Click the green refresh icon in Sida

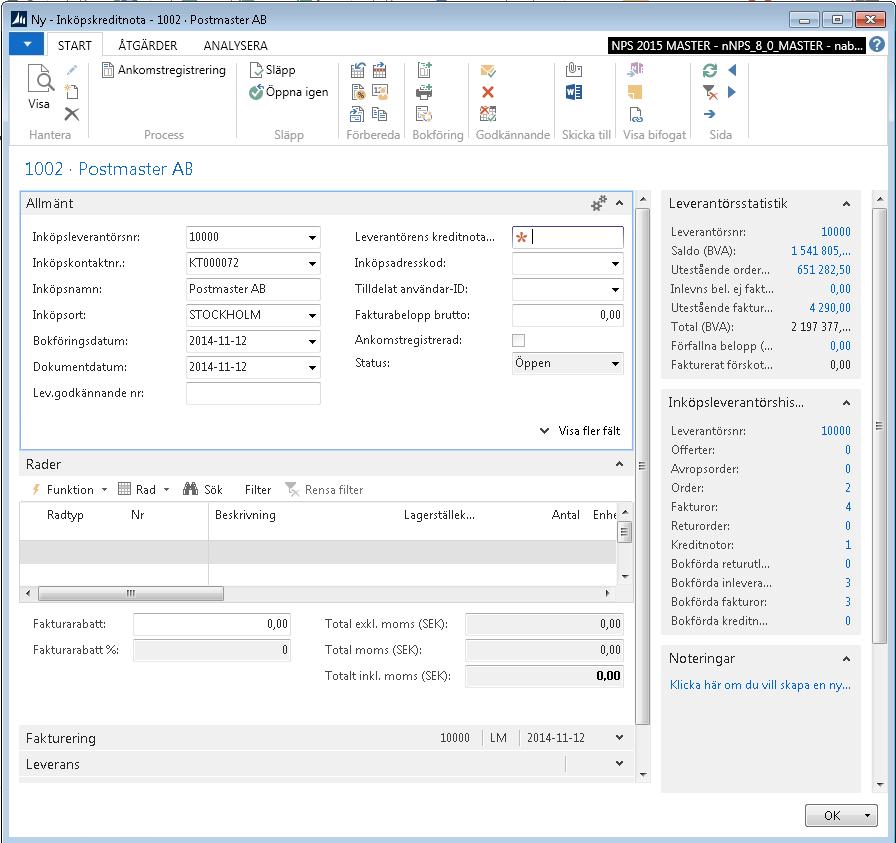(710, 70)
